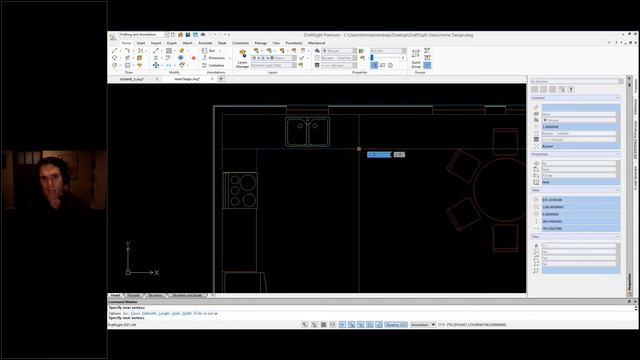
Task: Click the highlighted dynamic length input box on canvas
Action: (x=379, y=155)
